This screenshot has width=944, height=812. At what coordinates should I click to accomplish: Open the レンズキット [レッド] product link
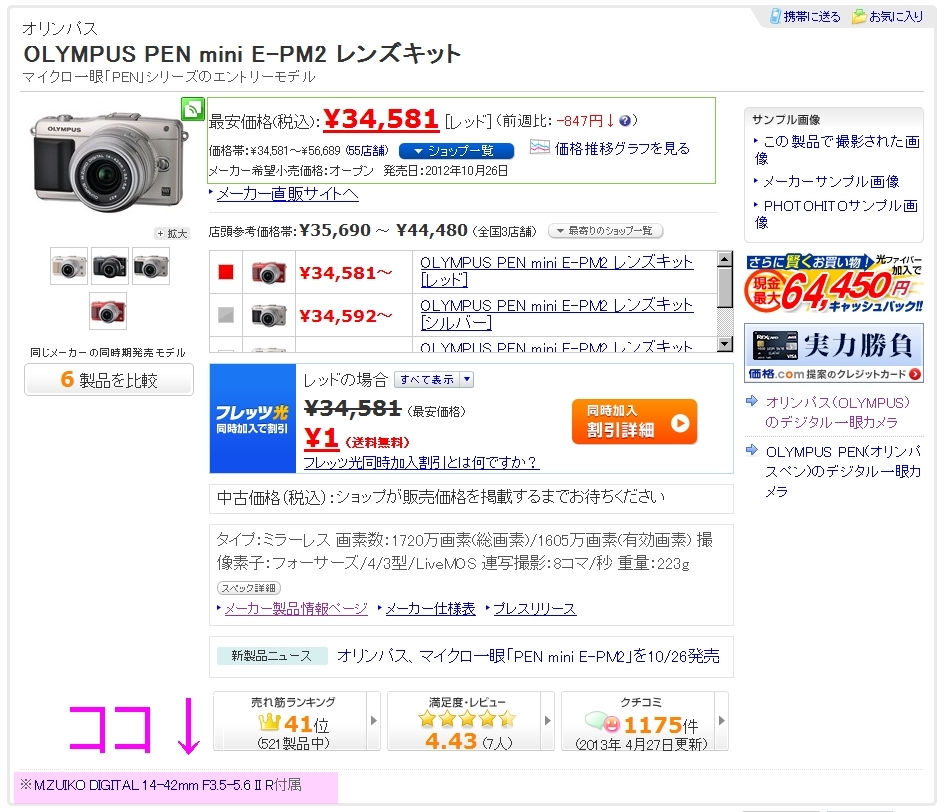pyautogui.click(x=556, y=271)
